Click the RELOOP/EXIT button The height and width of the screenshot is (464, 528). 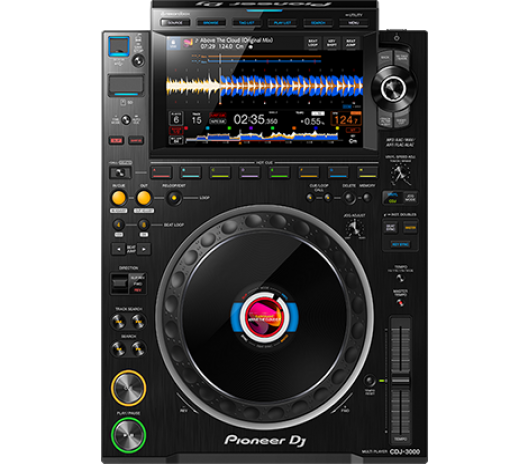pyautogui.click(x=174, y=198)
